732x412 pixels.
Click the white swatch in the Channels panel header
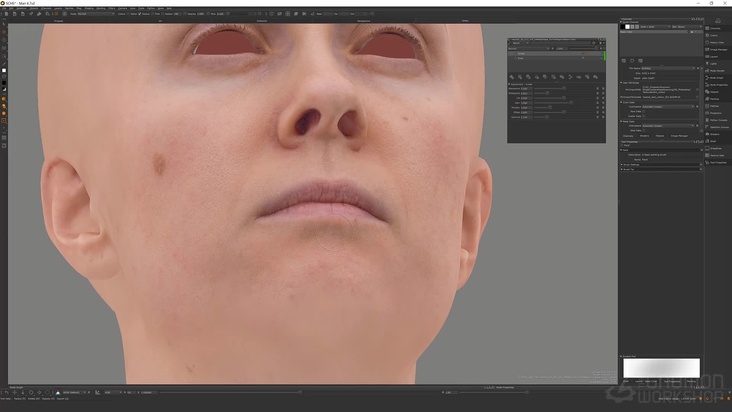[627, 27]
